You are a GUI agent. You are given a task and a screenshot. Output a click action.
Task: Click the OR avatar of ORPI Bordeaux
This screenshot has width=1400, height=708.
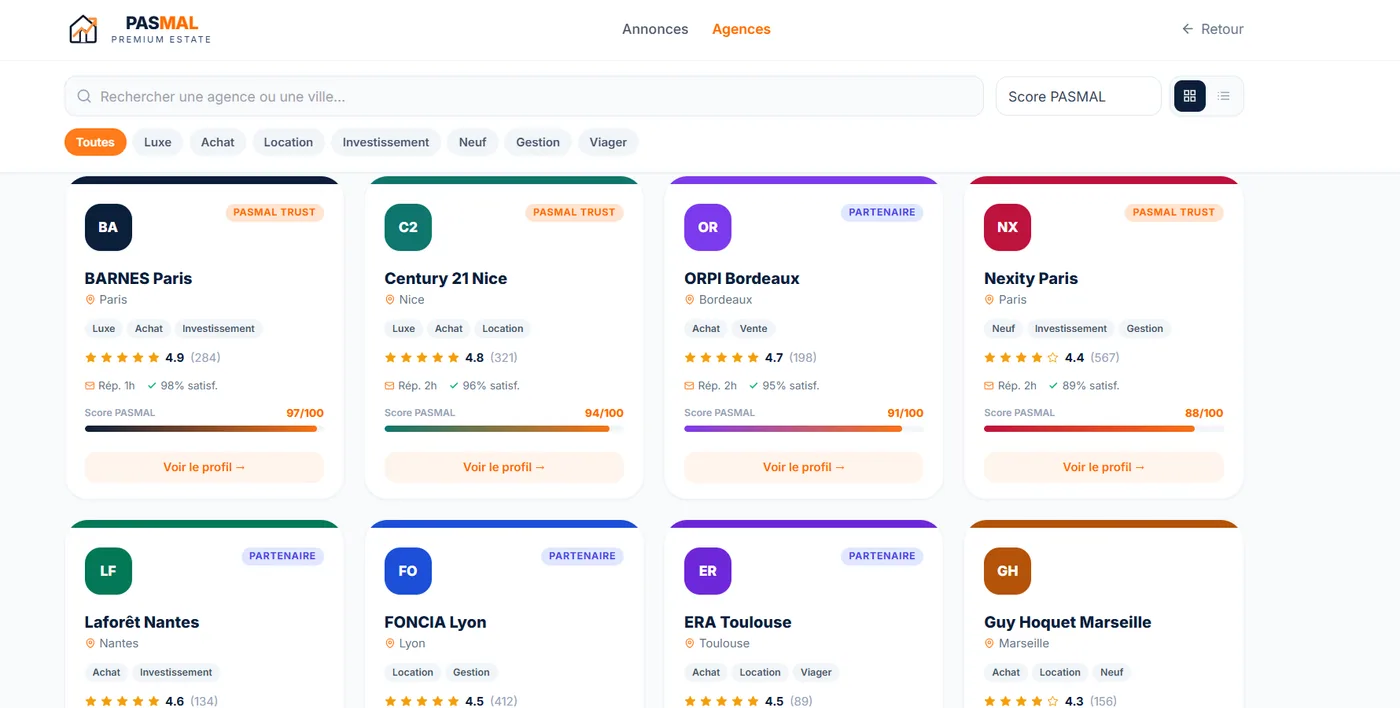click(708, 227)
